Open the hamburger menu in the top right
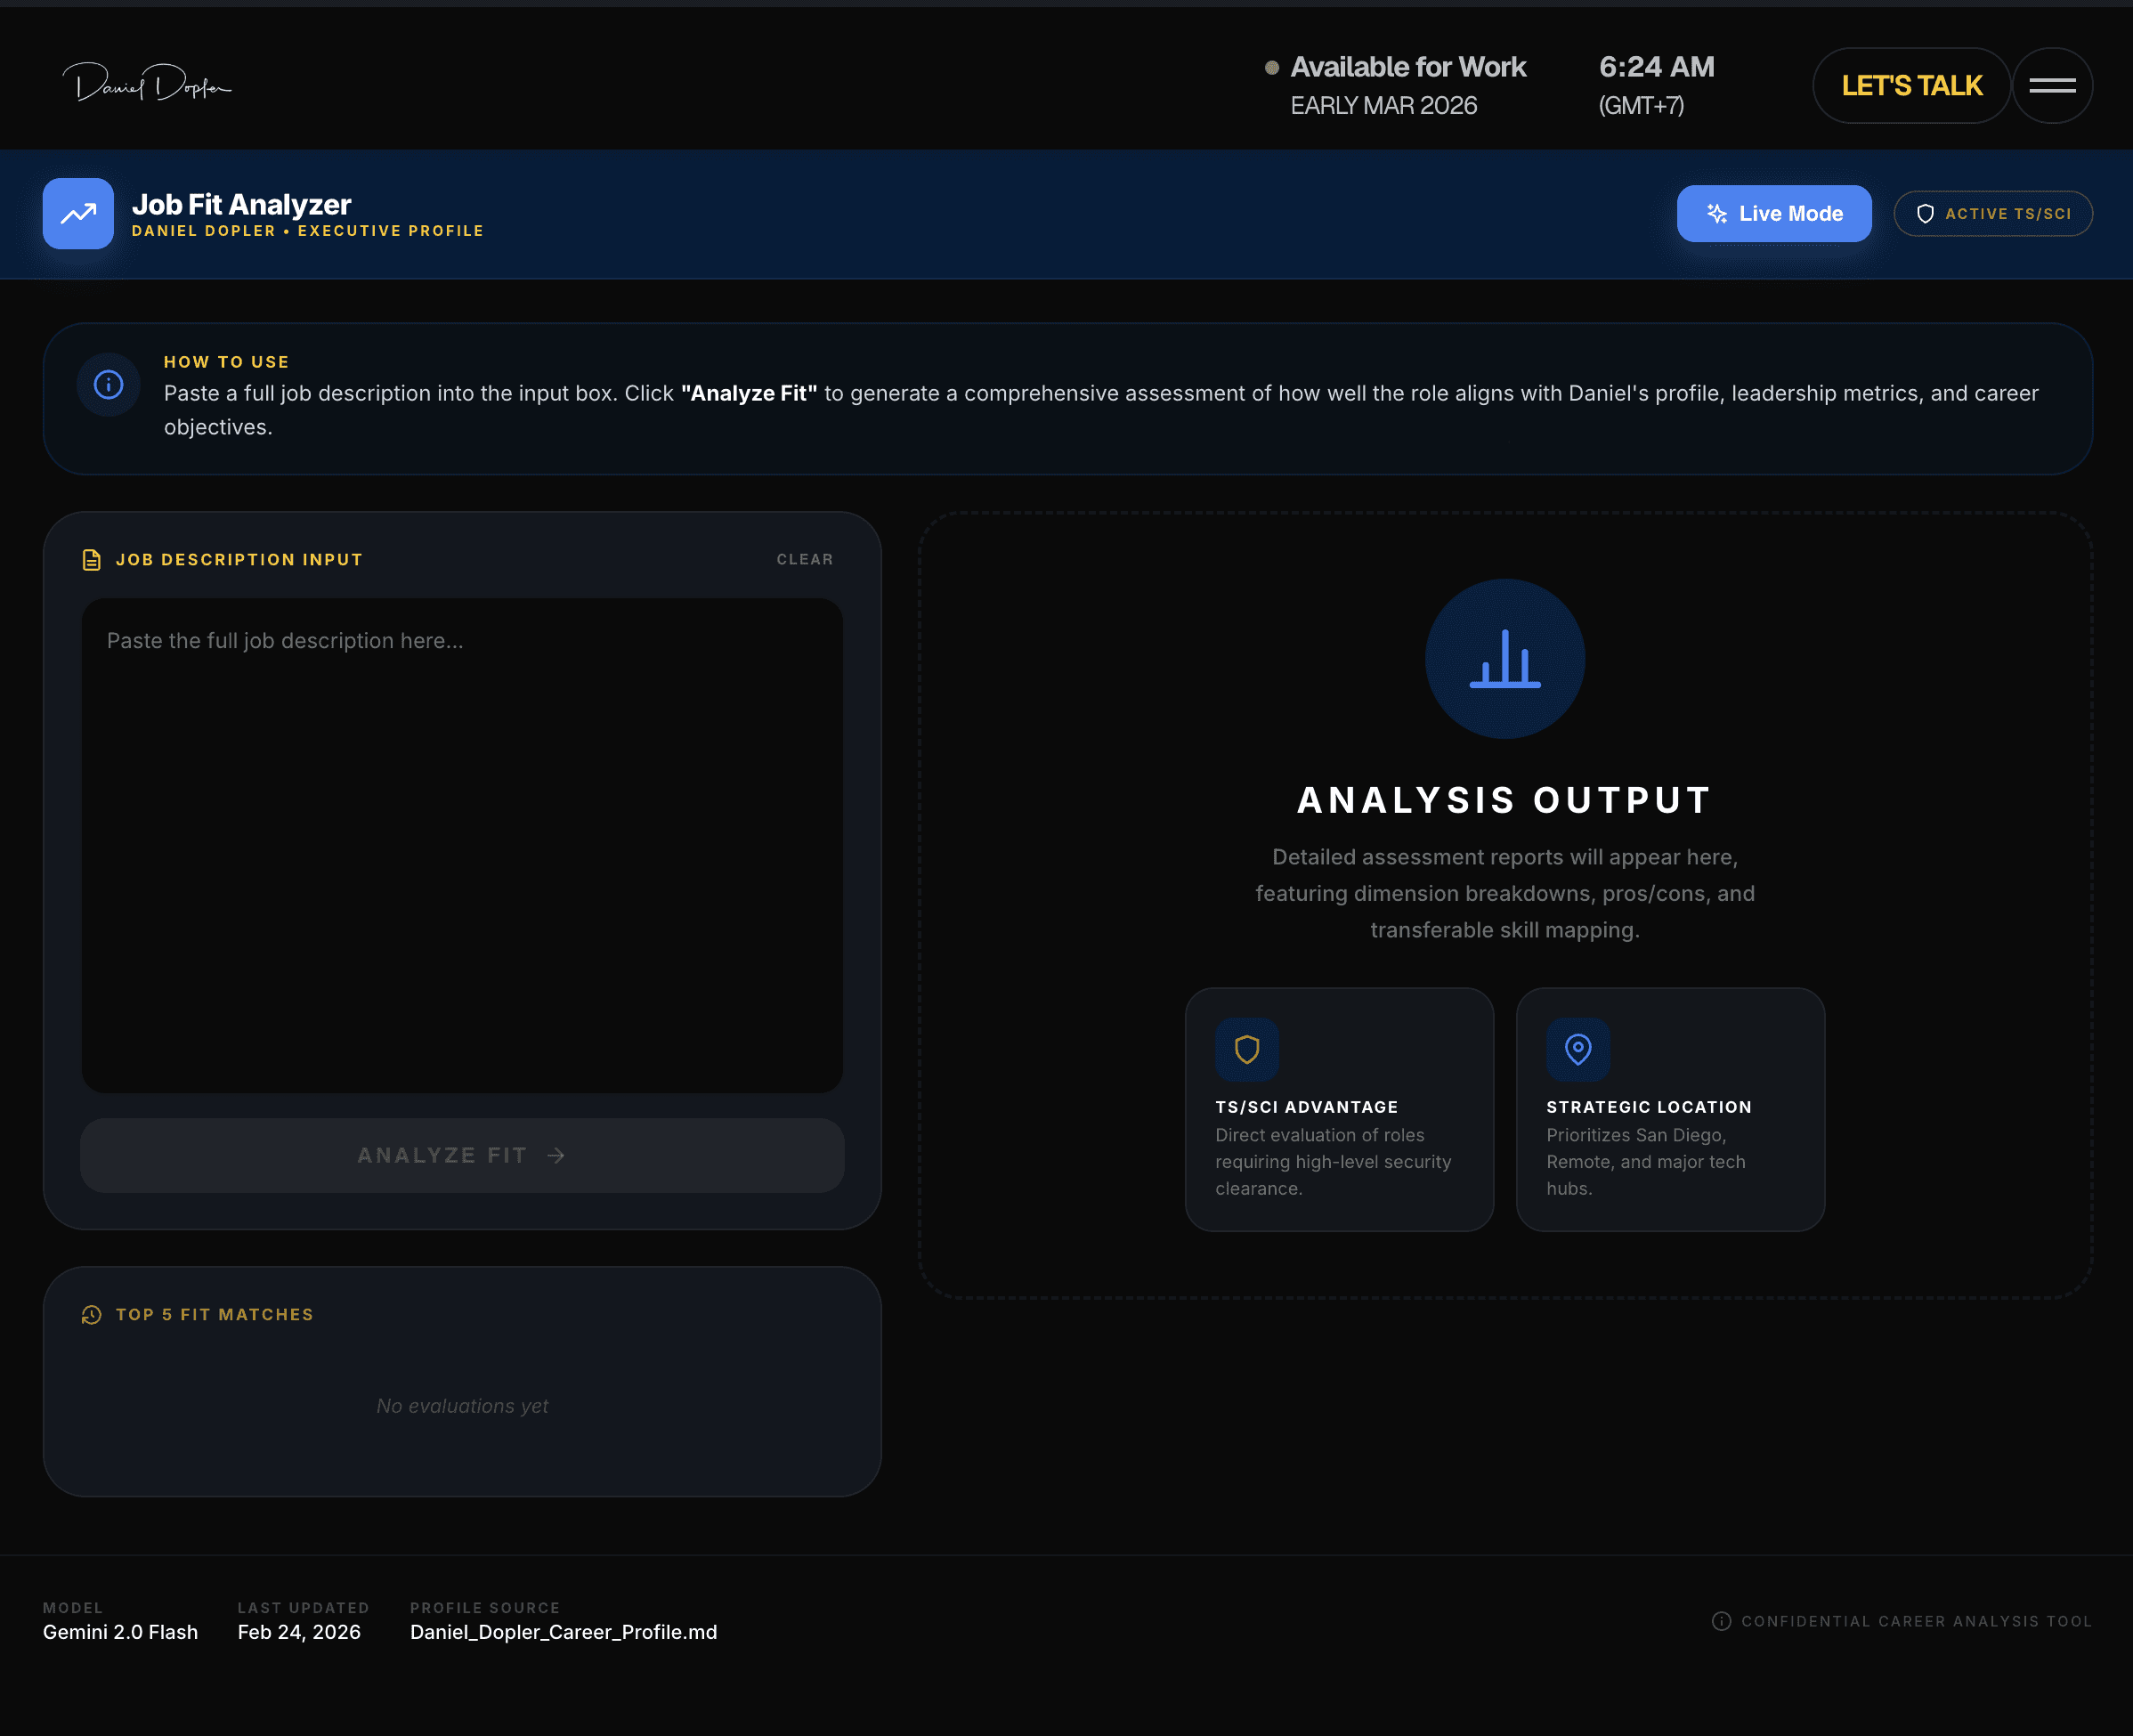The width and height of the screenshot is (2133, 1736). [x=2052, y=85]
